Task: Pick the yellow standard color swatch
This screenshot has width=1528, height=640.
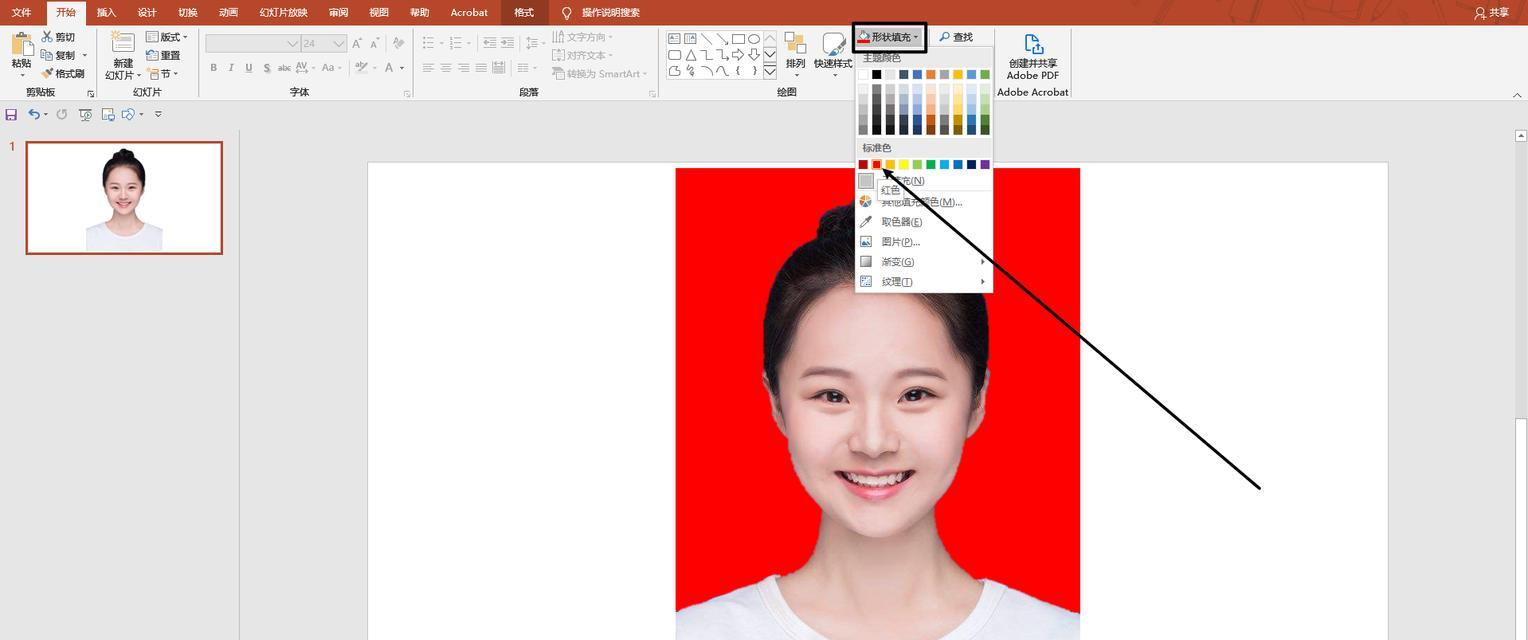Action: (x=904, y=164)
